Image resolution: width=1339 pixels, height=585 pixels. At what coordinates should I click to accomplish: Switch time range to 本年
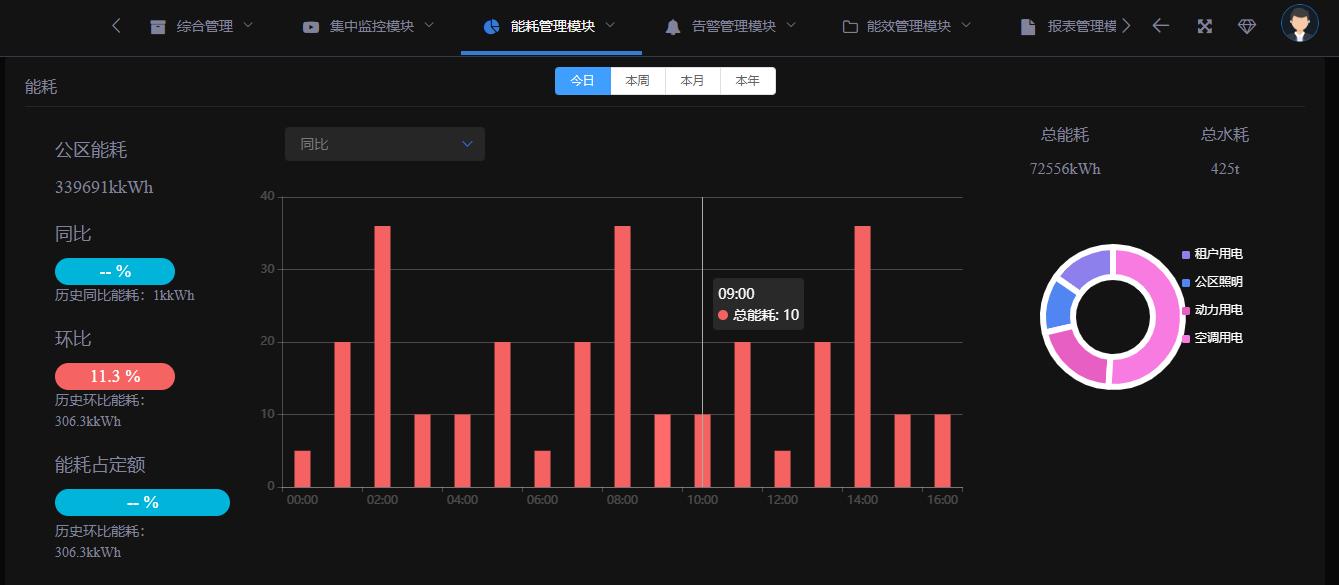747,81
